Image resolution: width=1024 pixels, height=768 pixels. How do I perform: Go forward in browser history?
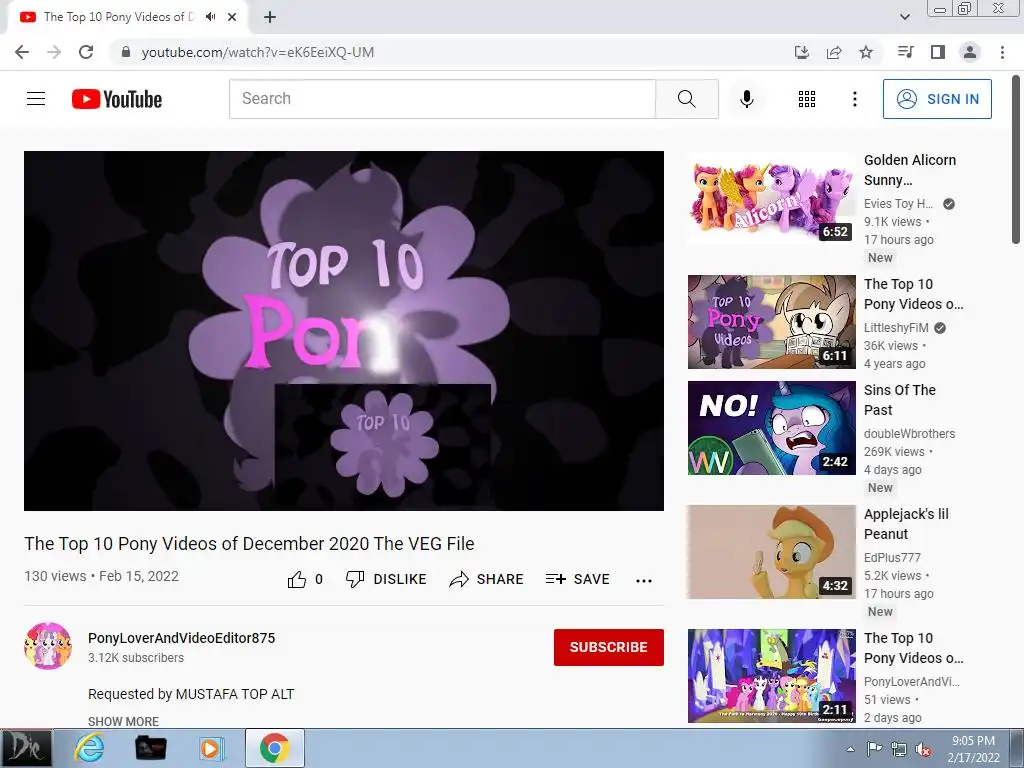tap(54, 52)
